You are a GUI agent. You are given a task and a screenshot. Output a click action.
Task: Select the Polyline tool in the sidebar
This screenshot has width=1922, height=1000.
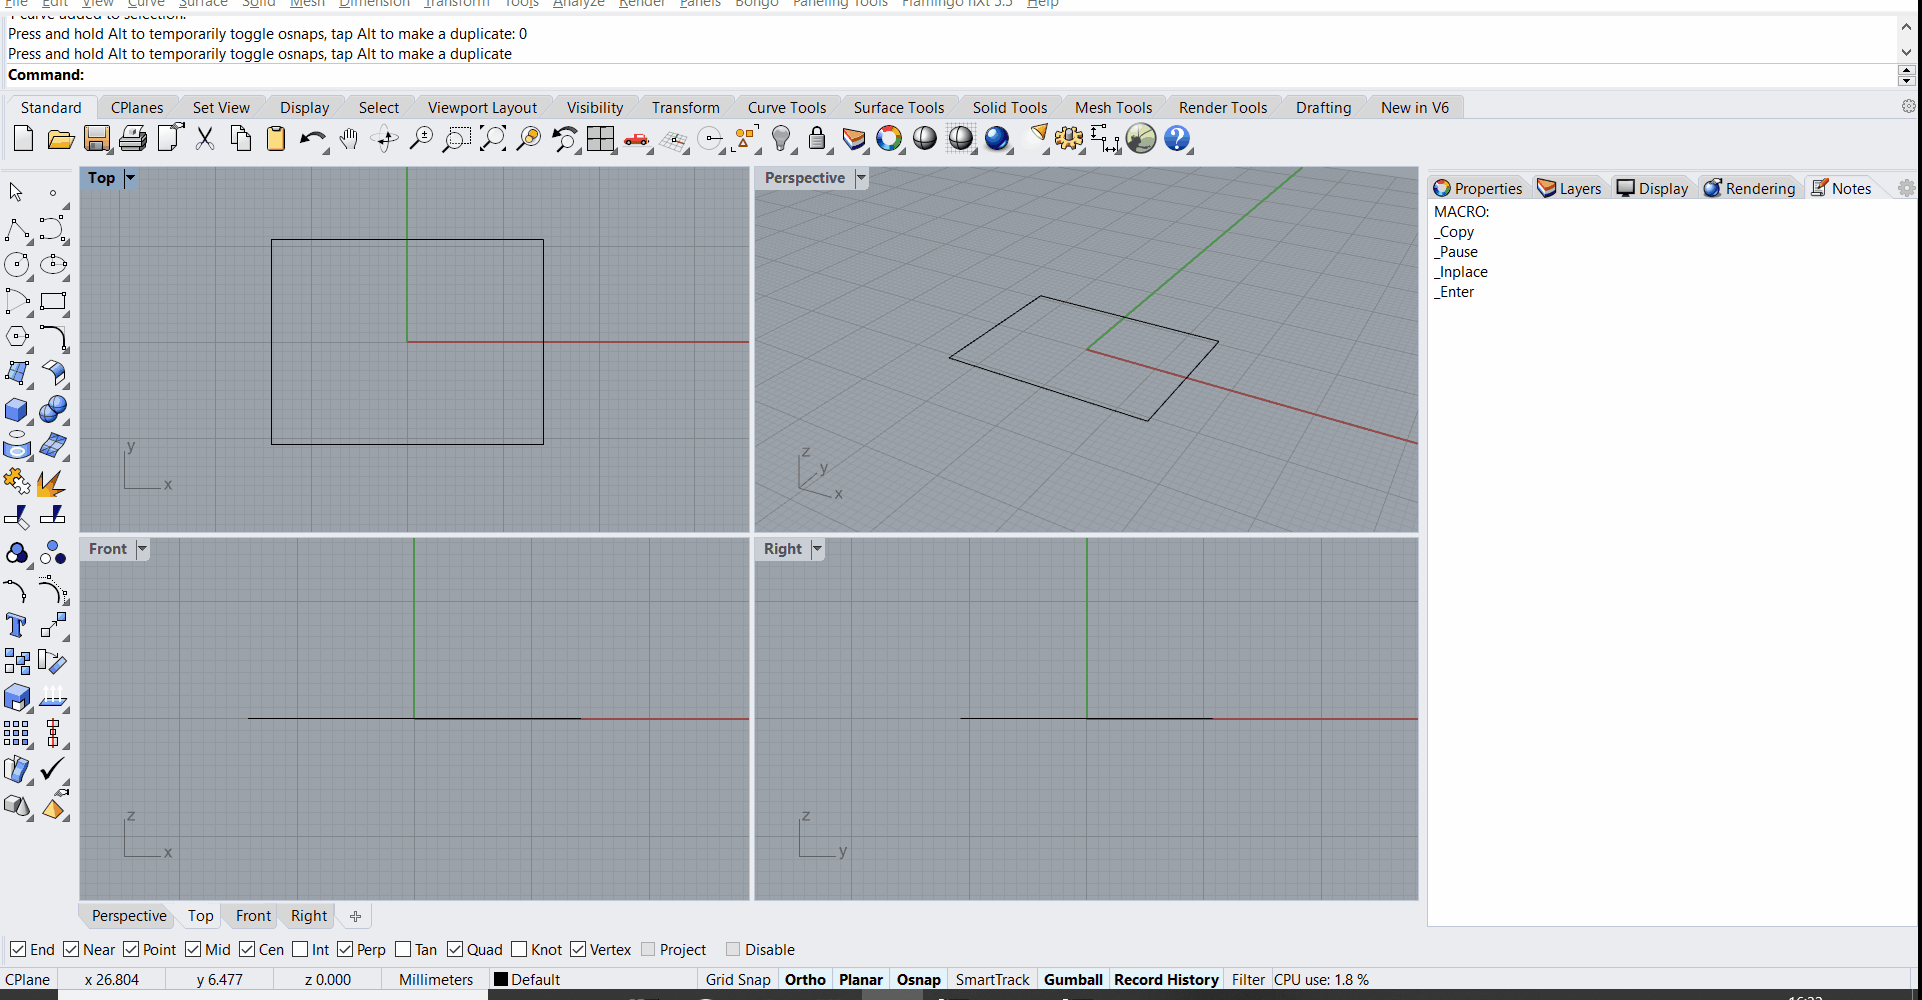pyautogui.click(x=17, y=230)
